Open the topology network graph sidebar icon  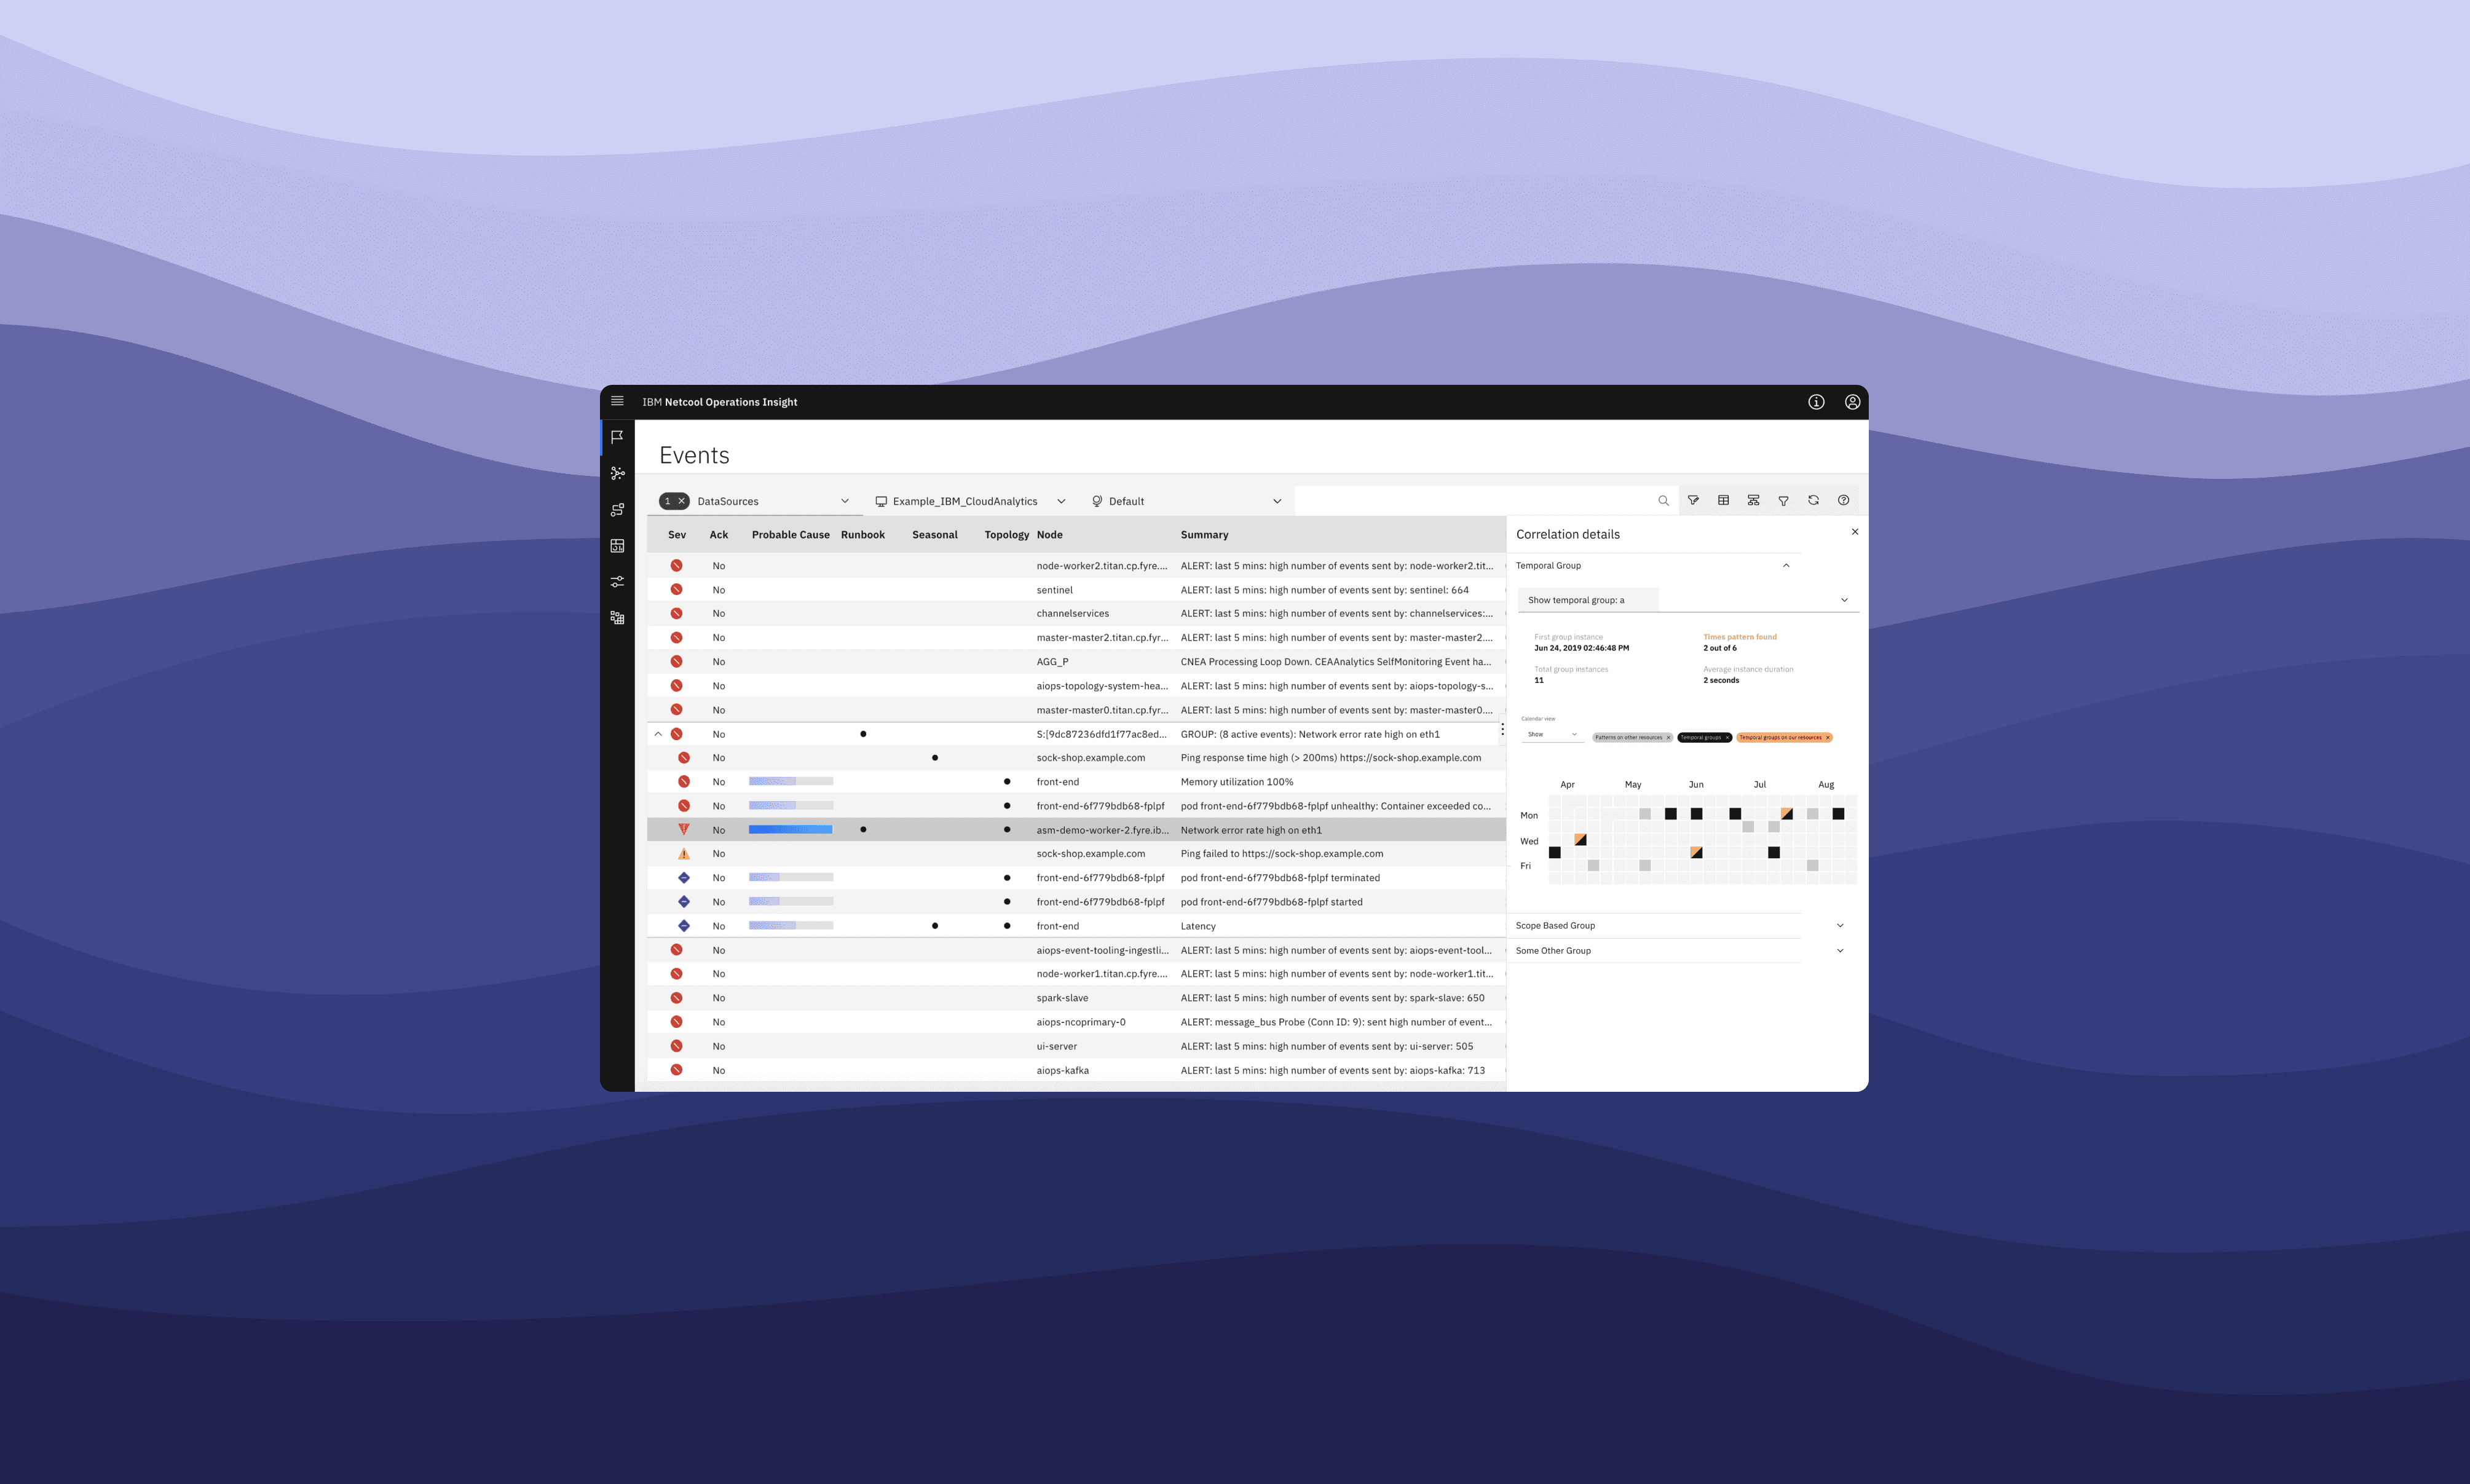pos(617,473)
